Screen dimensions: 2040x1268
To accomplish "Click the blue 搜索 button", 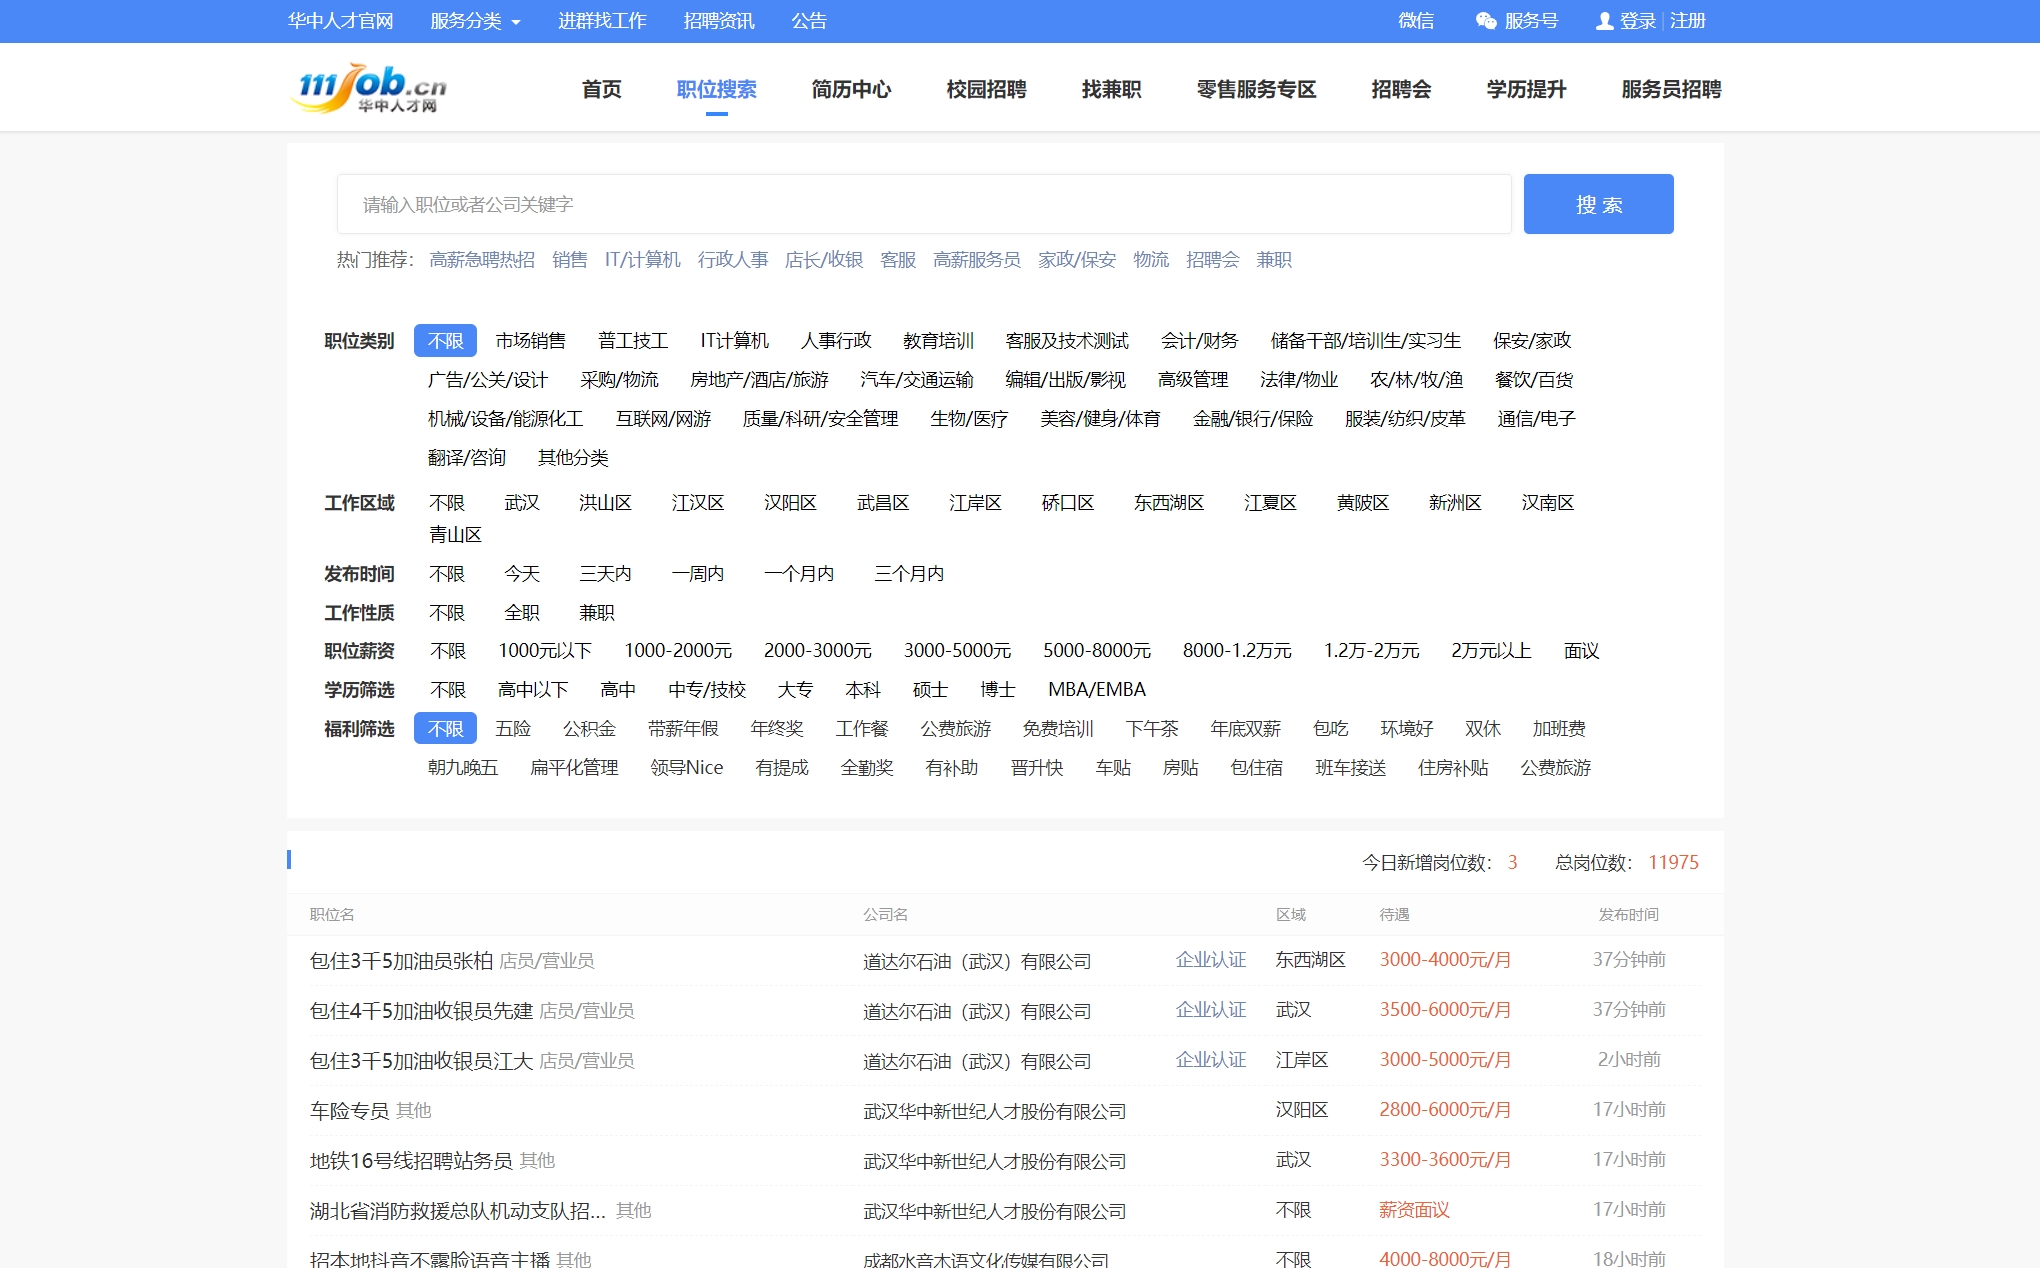I will (1597, 204).
